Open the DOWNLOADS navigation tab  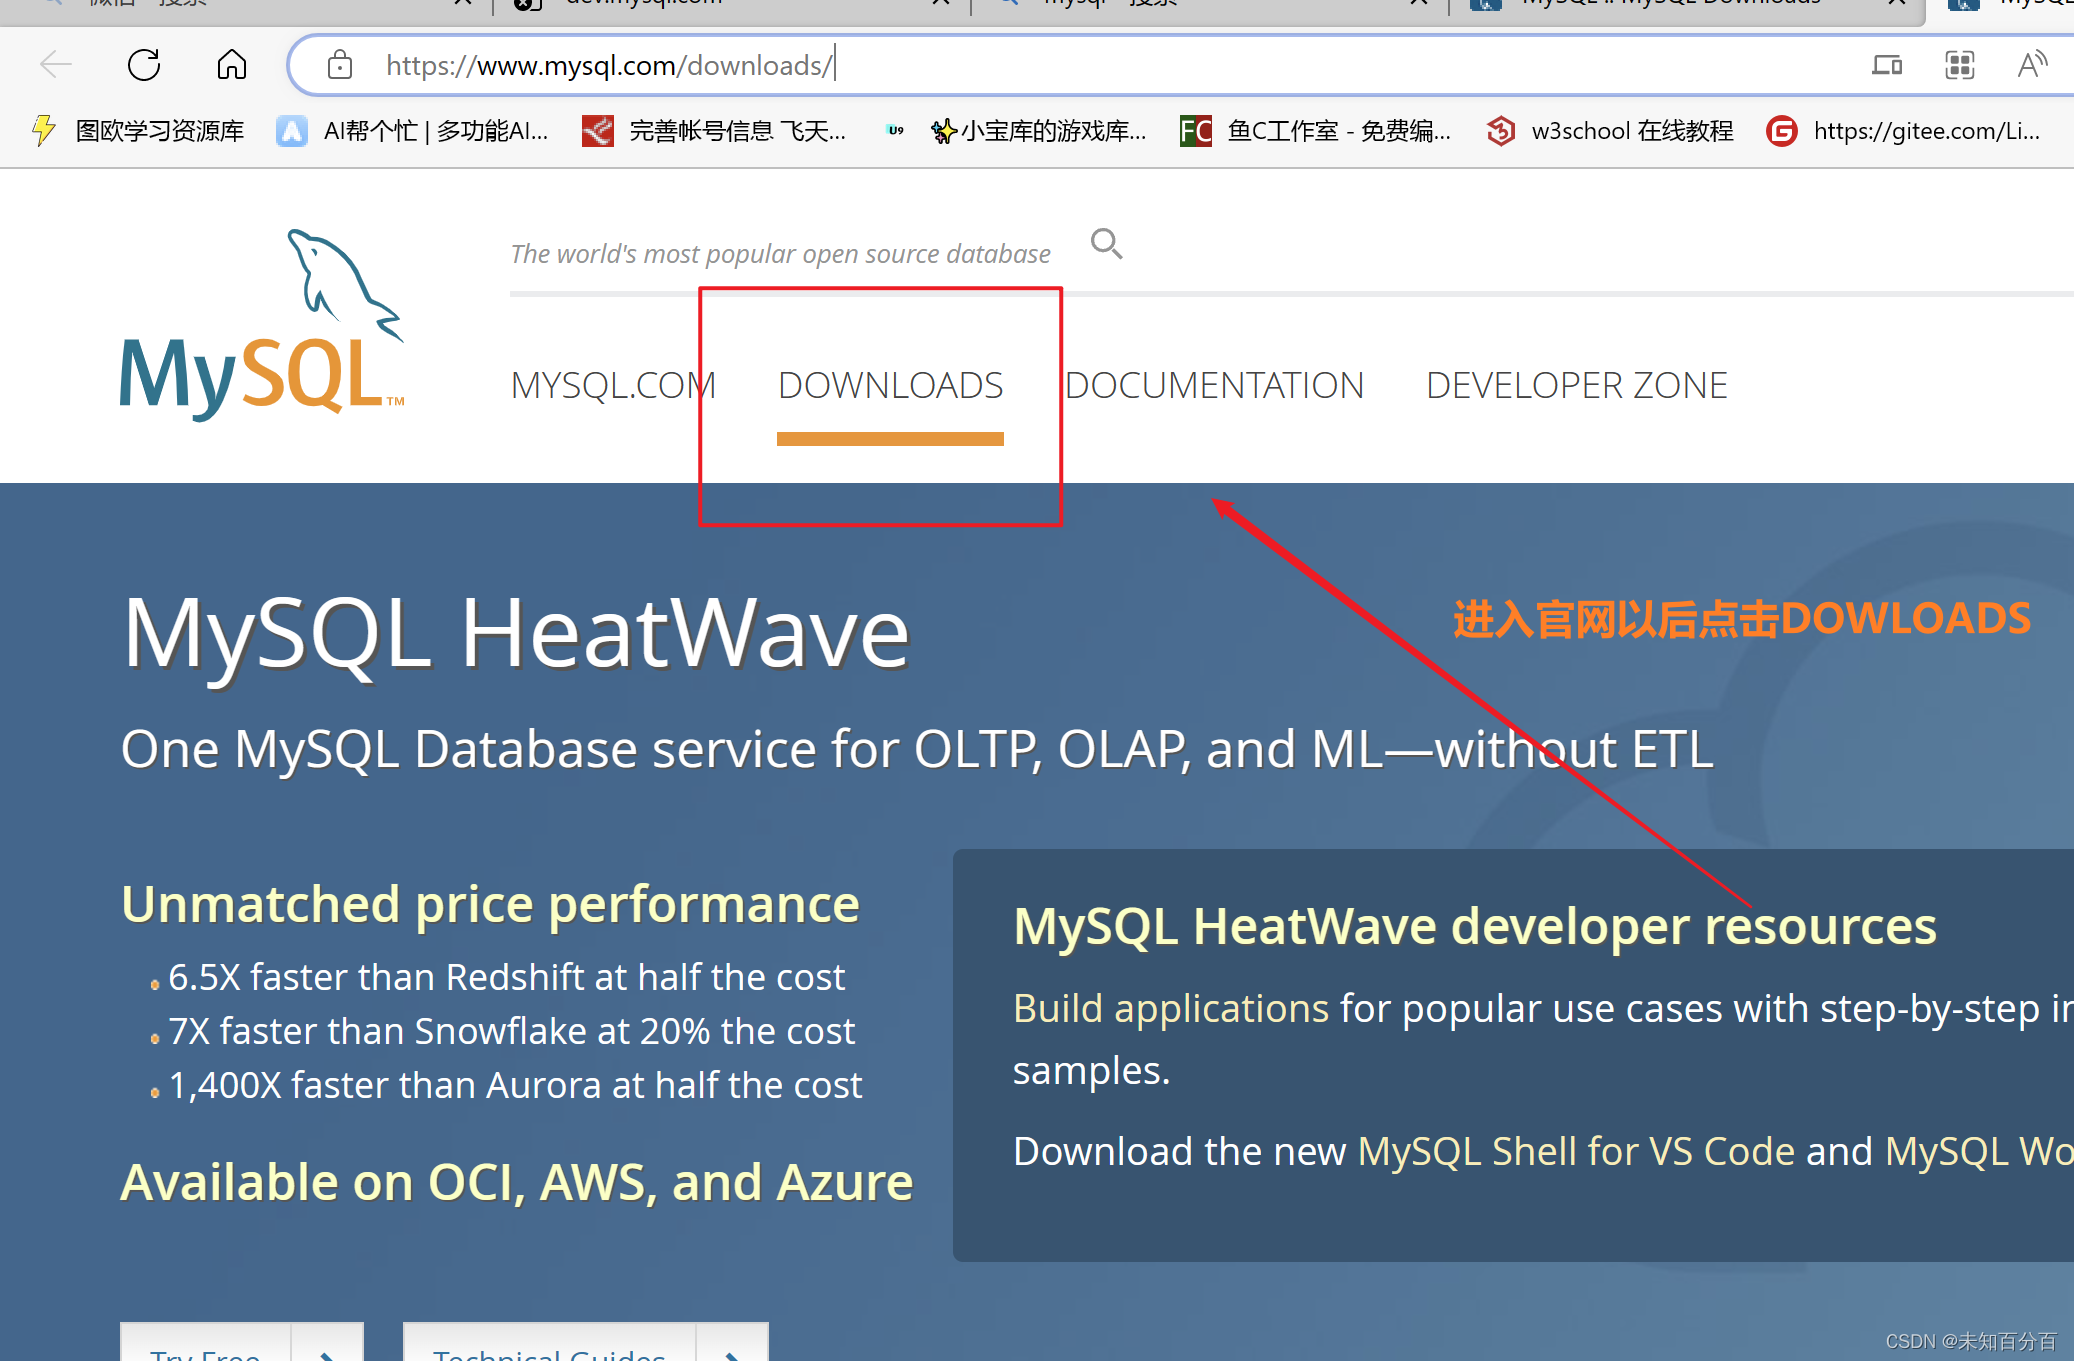[890, 386]
